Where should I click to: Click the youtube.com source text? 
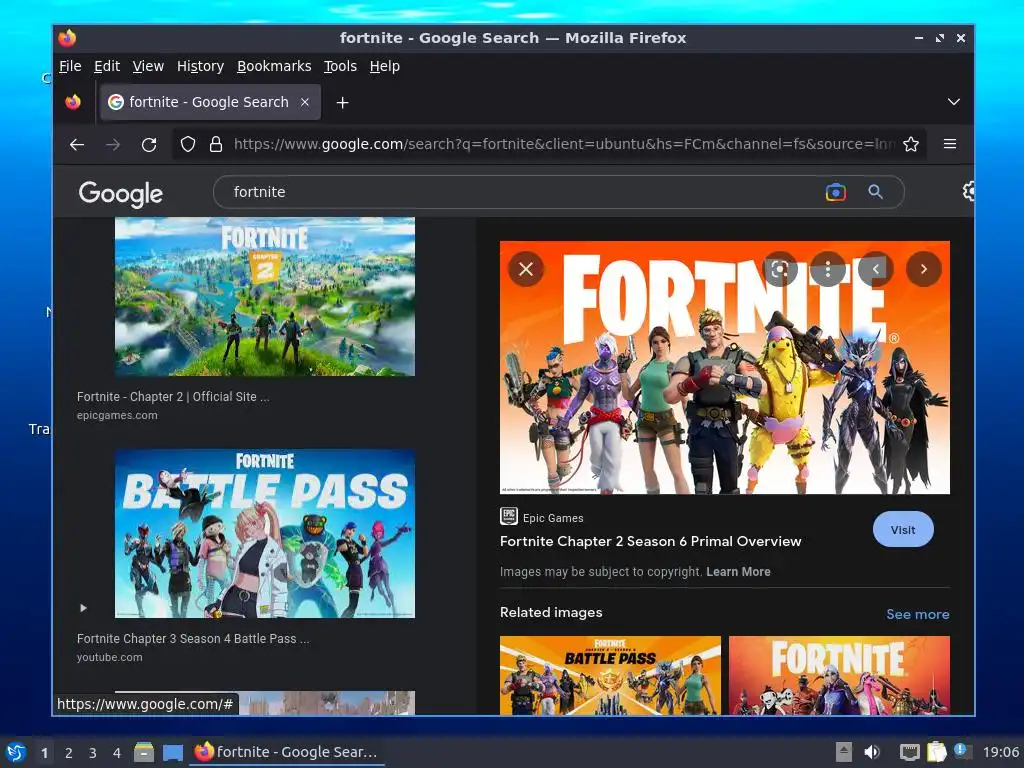(x=109, y=657)
